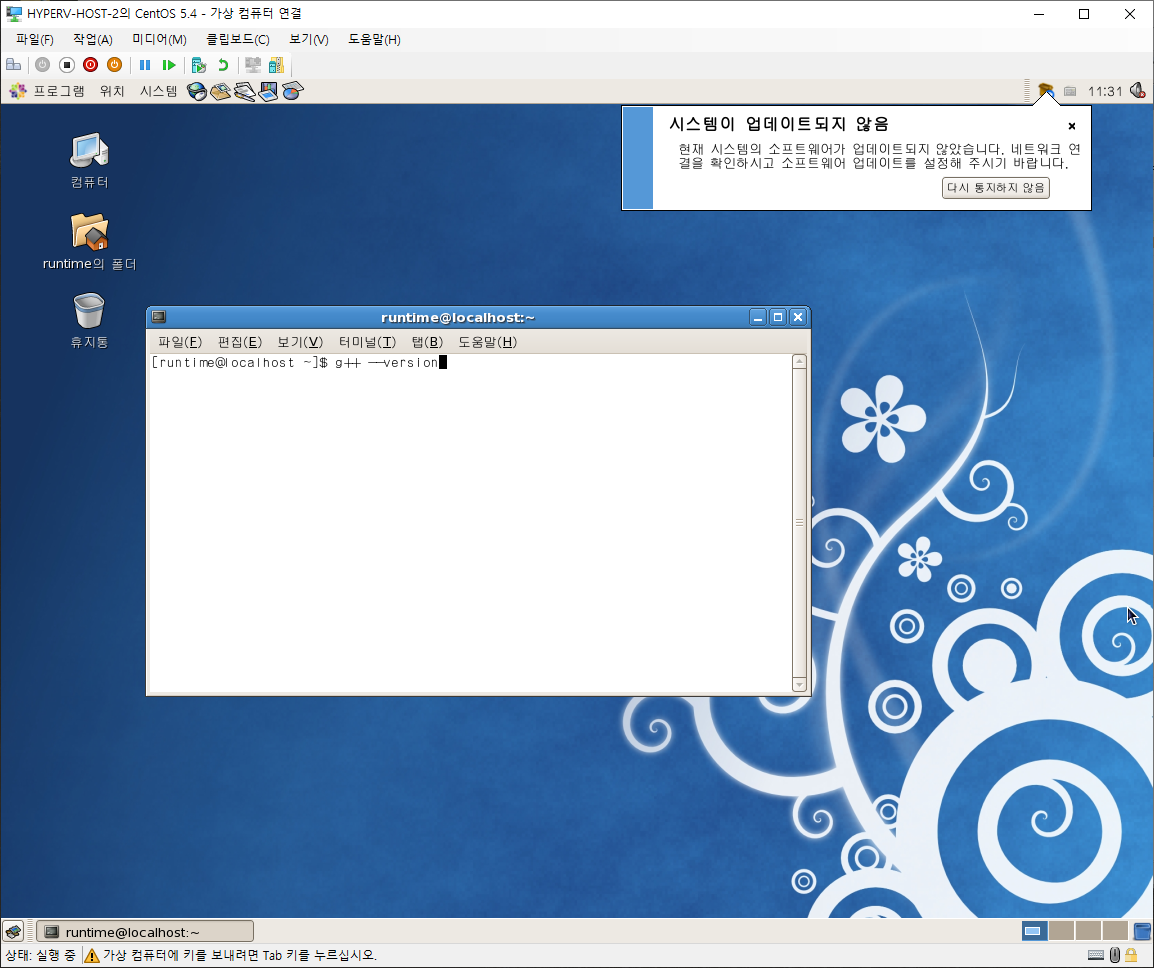Viewport: 1154px width, 968px height.
Task: Click the Ctrl+Alt+Del icon in Hyper-V toolbar
Action: click(x=14, y=65)
